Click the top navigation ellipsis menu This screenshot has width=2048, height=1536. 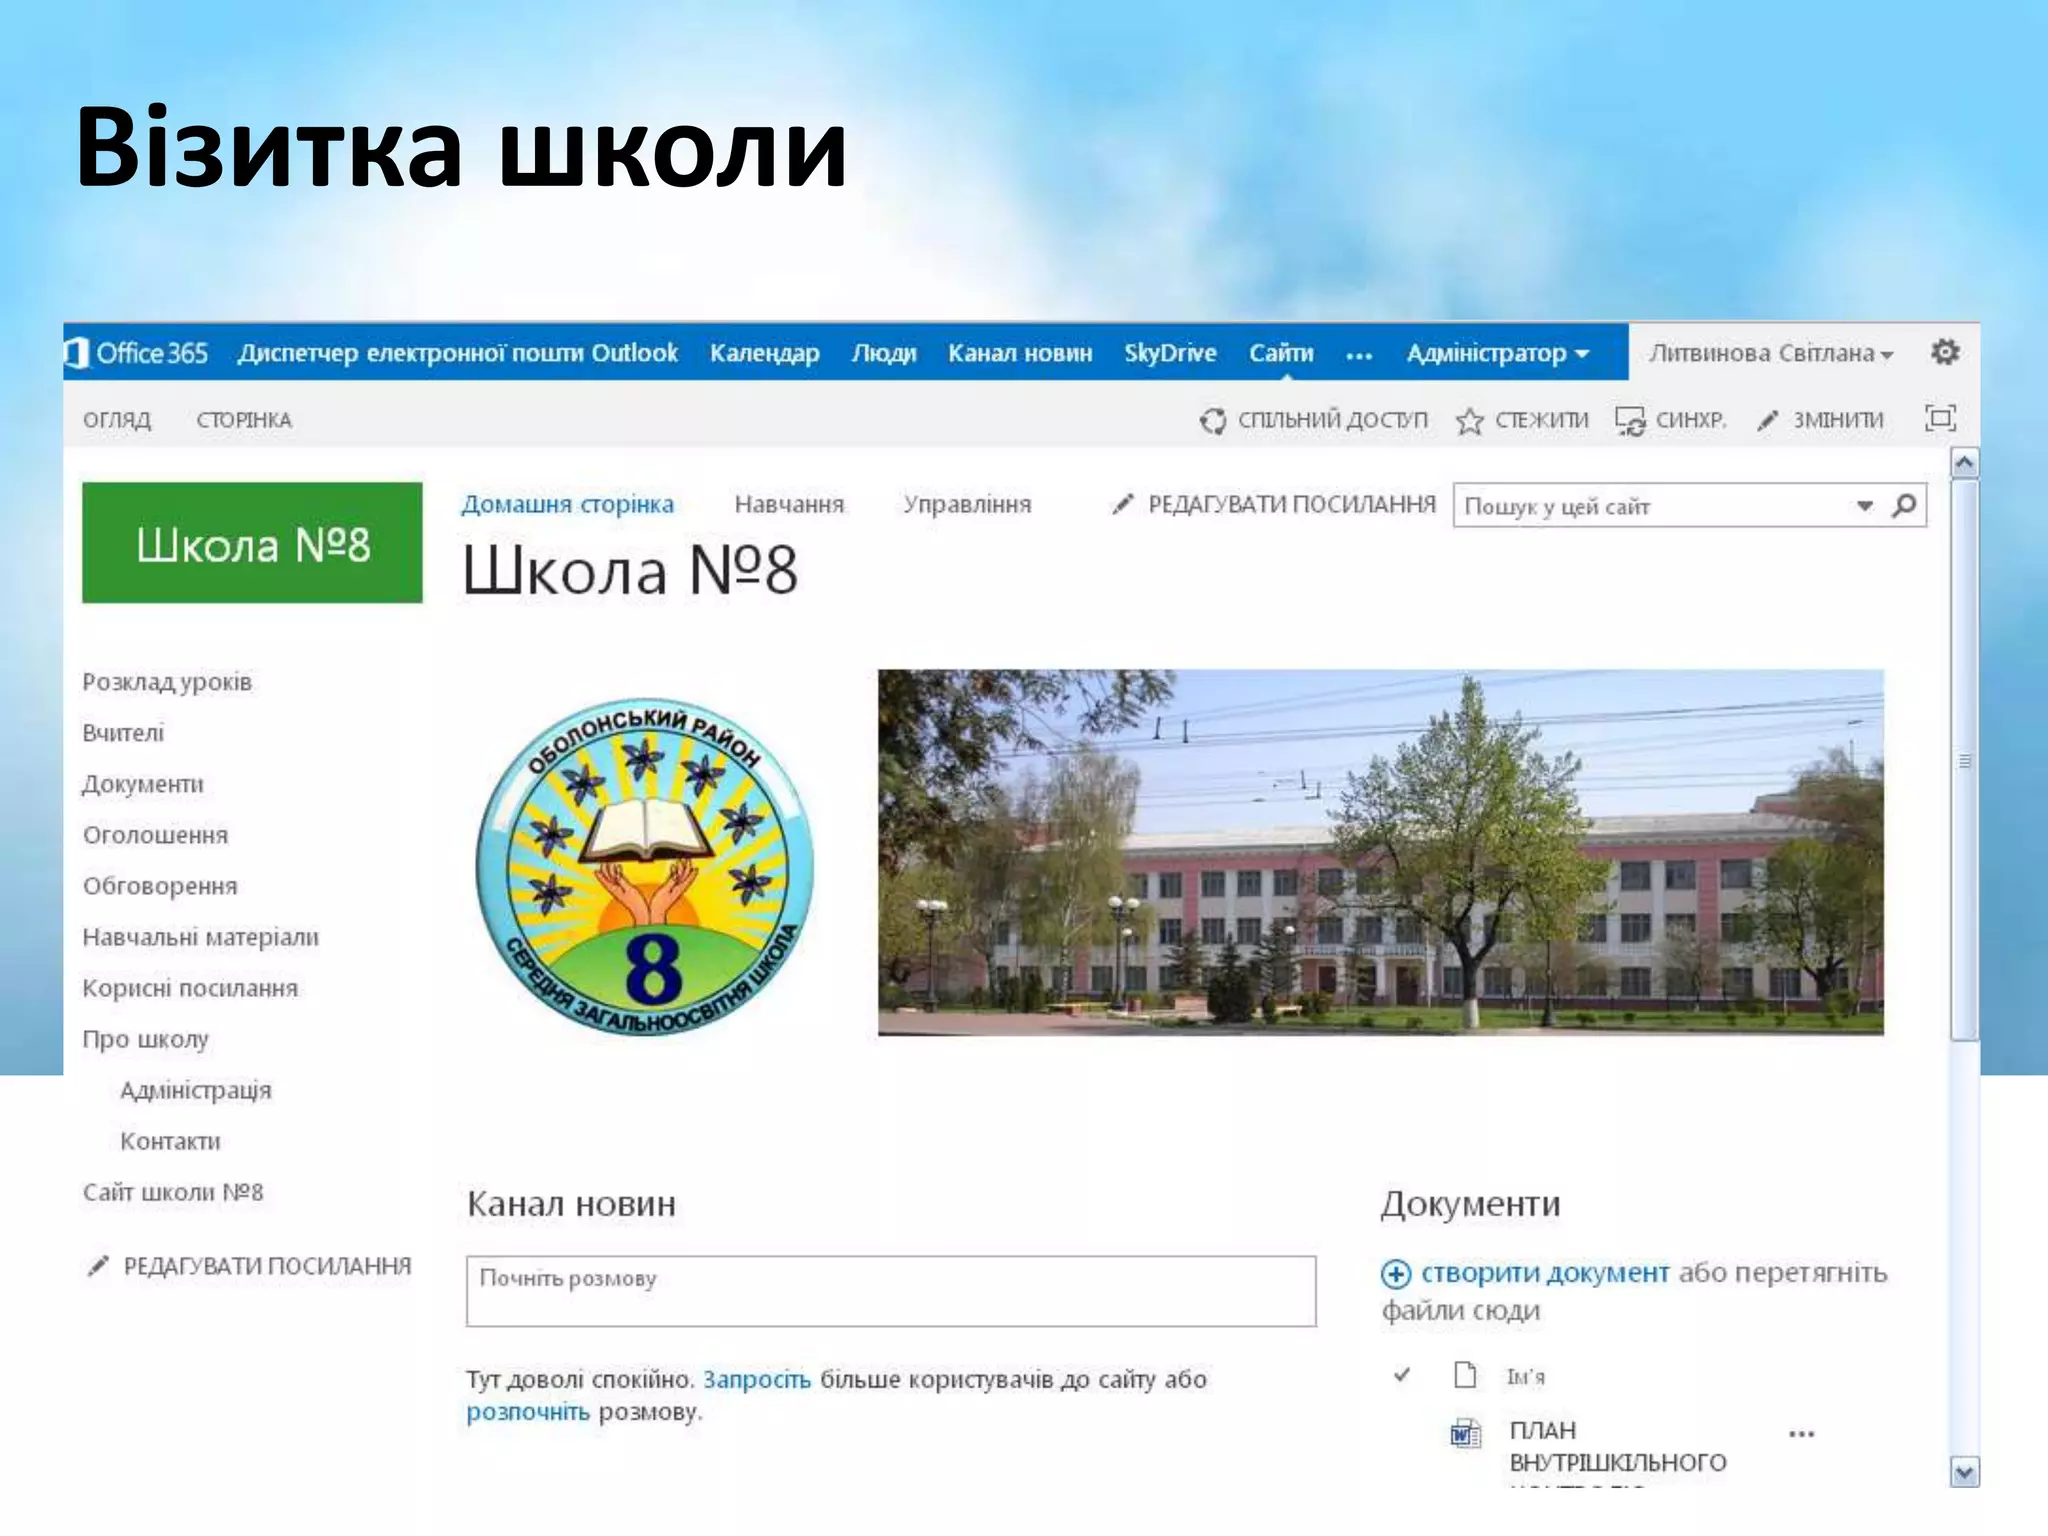tap(1359, 355)
